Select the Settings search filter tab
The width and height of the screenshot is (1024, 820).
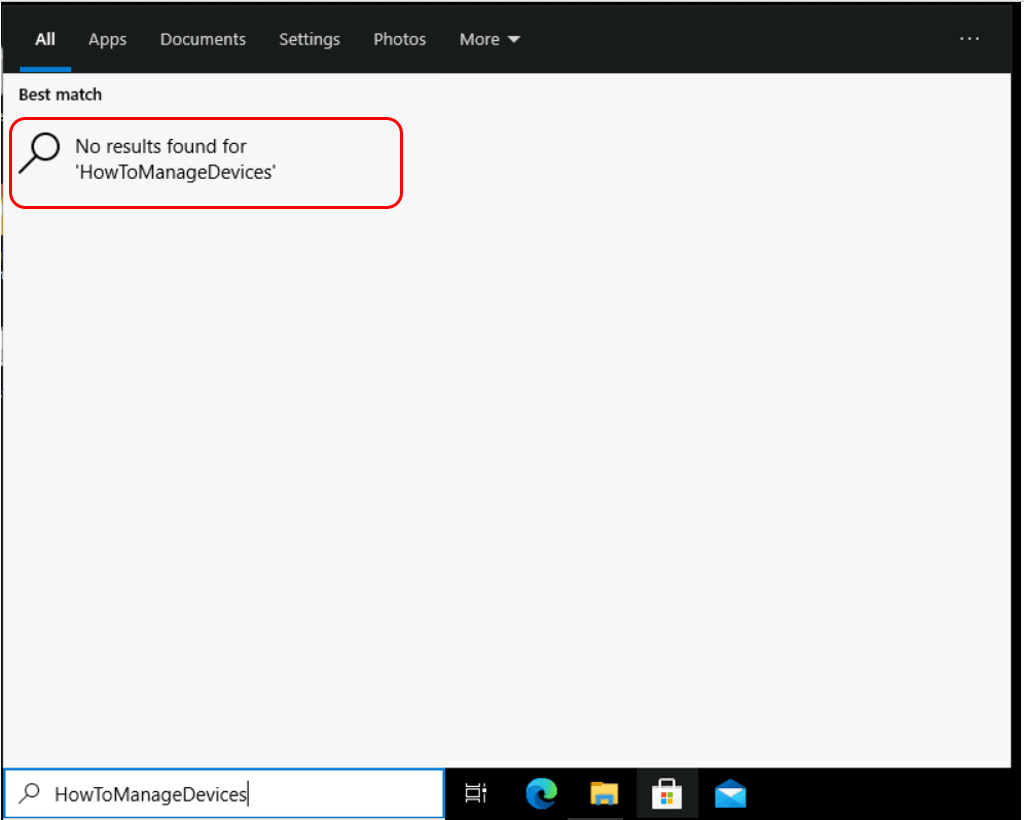tap(309, 40)
